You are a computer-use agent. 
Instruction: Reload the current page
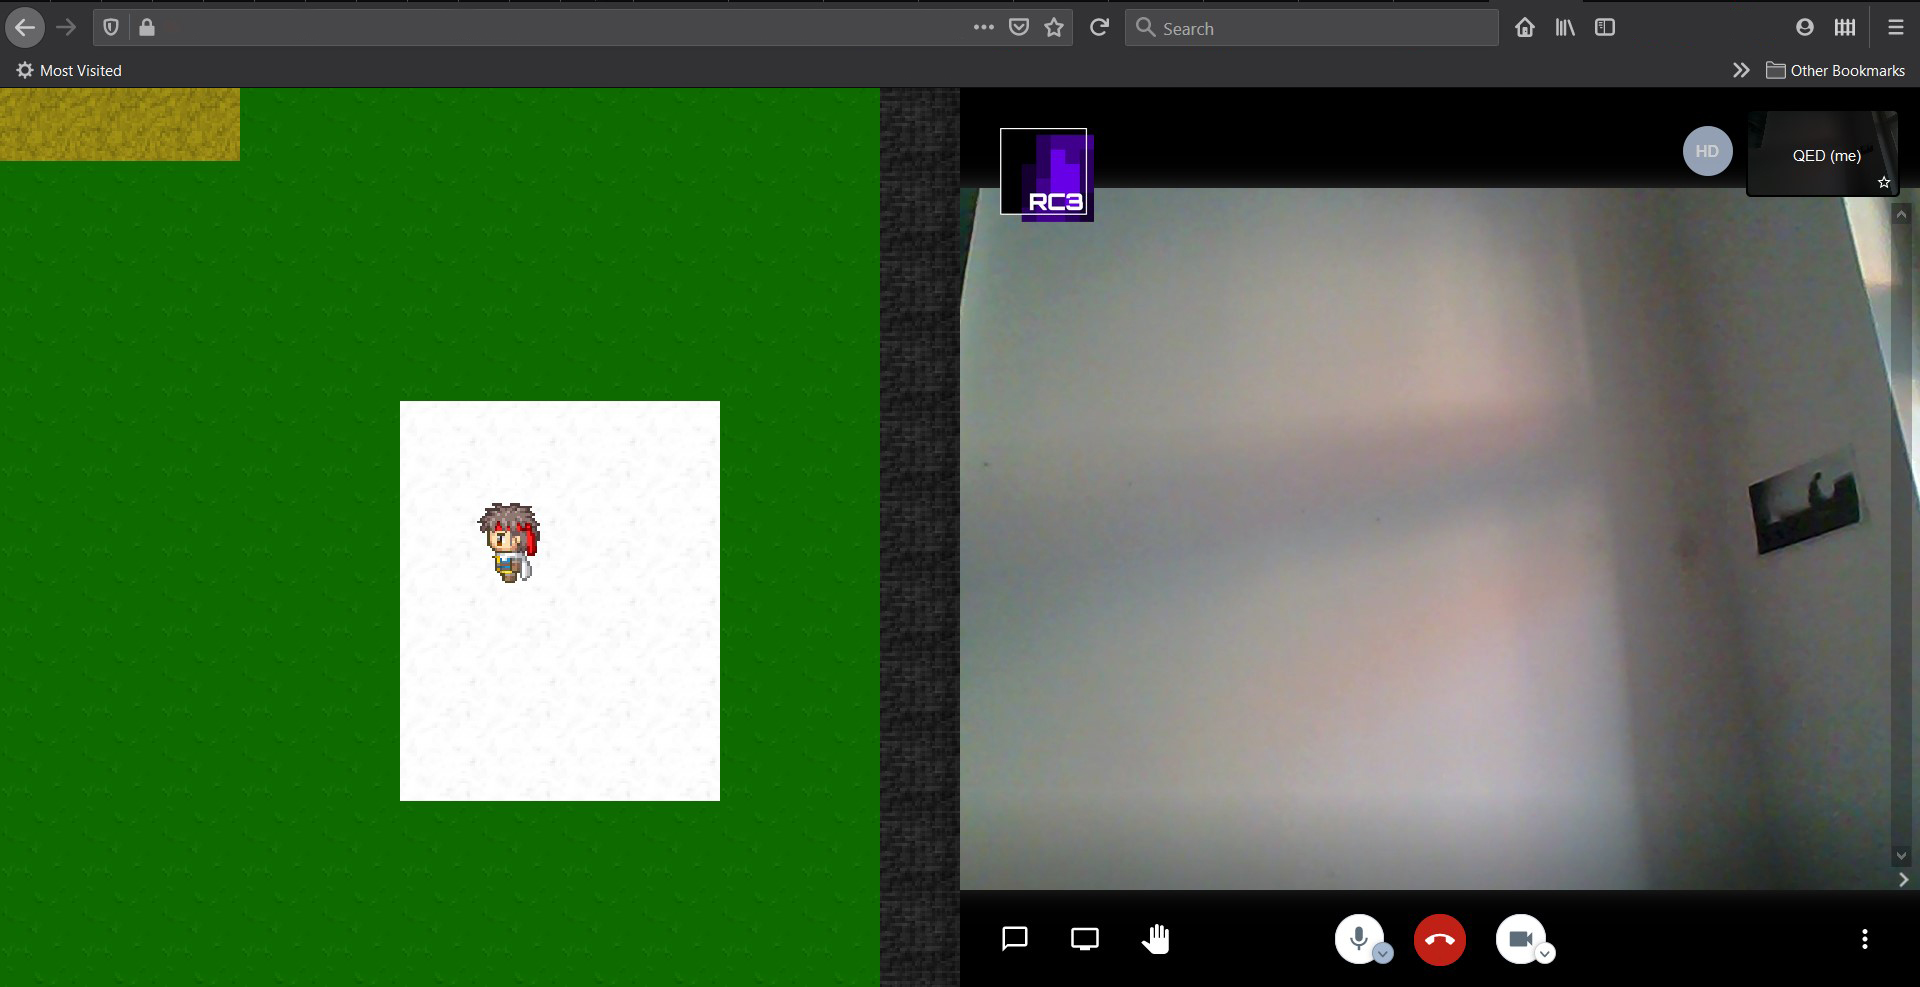[1099, 28]
